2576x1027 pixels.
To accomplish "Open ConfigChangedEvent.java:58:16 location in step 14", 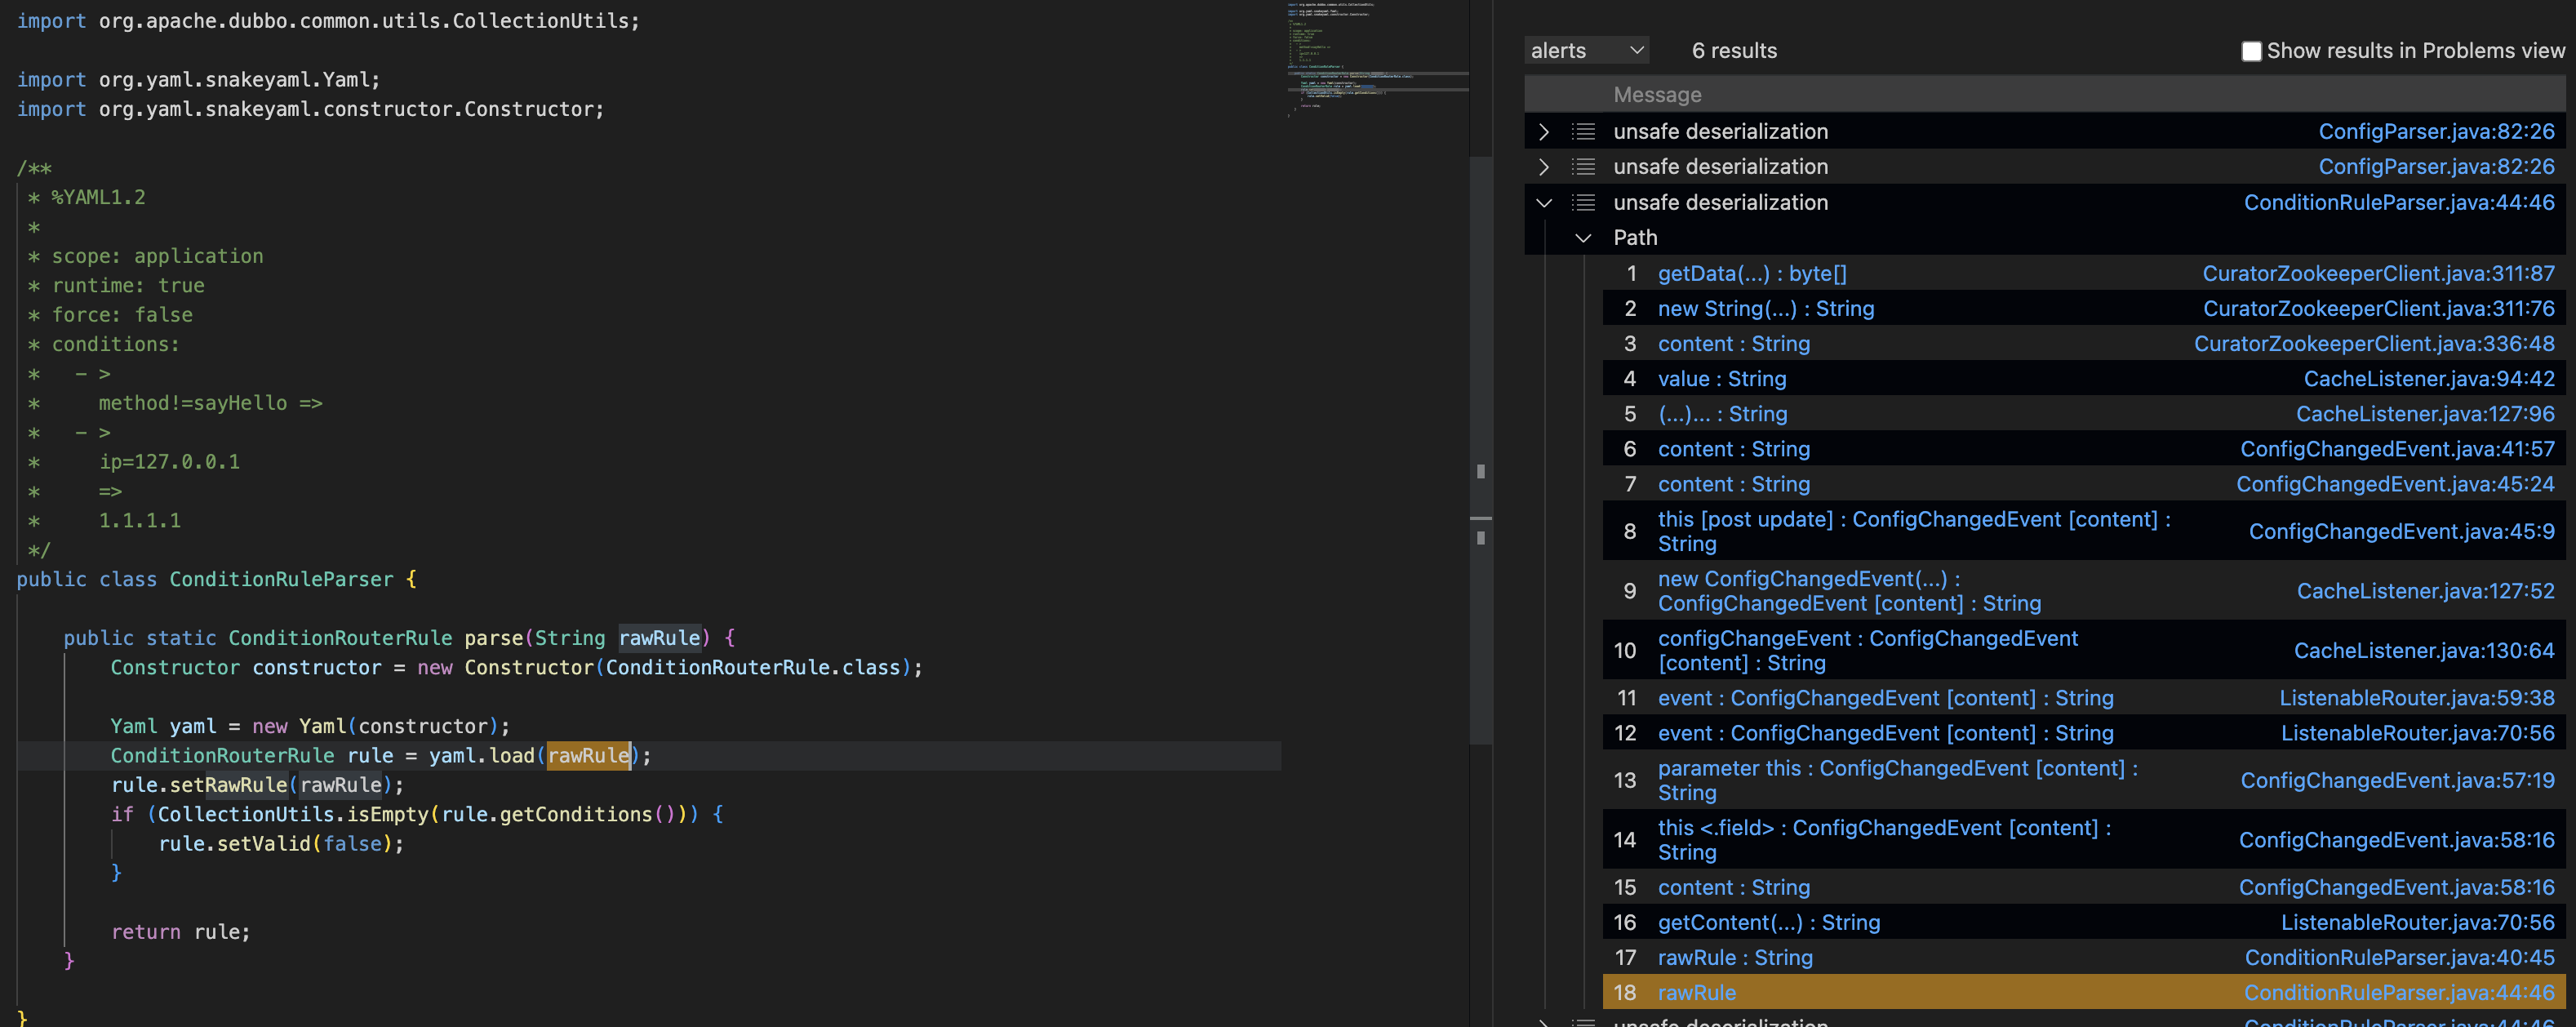I will click(2396, 840).
